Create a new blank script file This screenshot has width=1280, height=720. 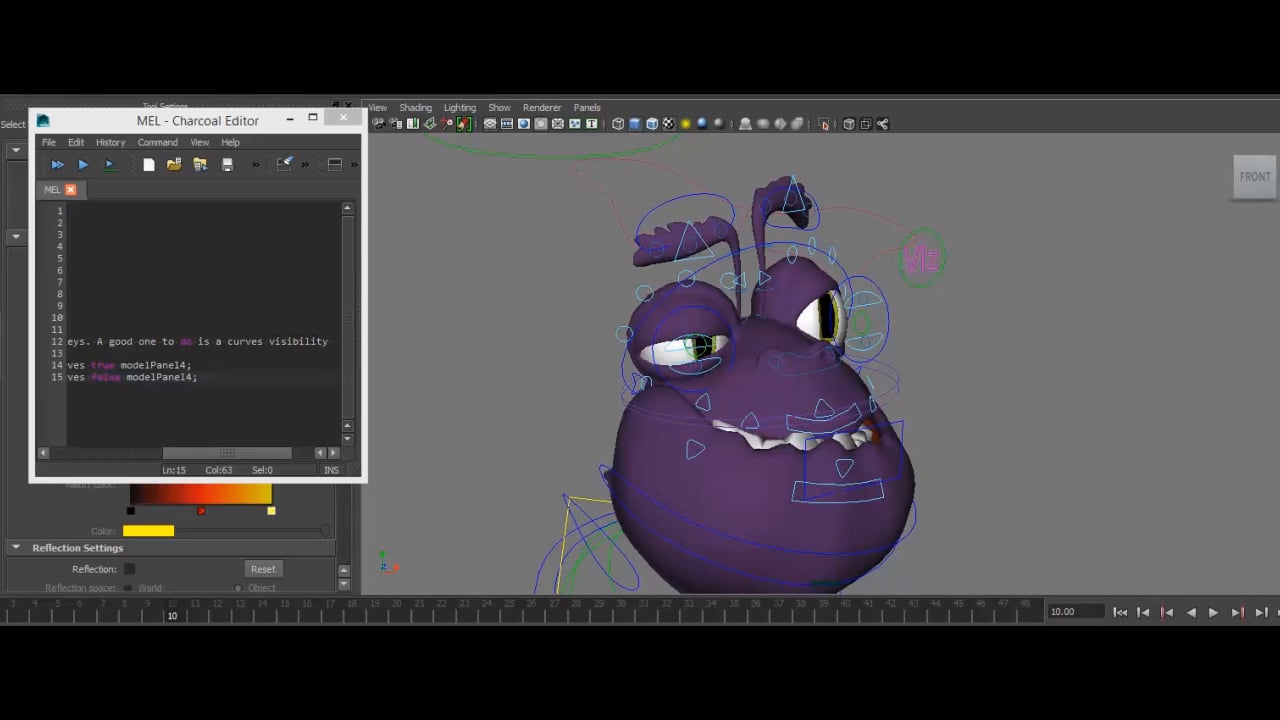coord(148,164)
